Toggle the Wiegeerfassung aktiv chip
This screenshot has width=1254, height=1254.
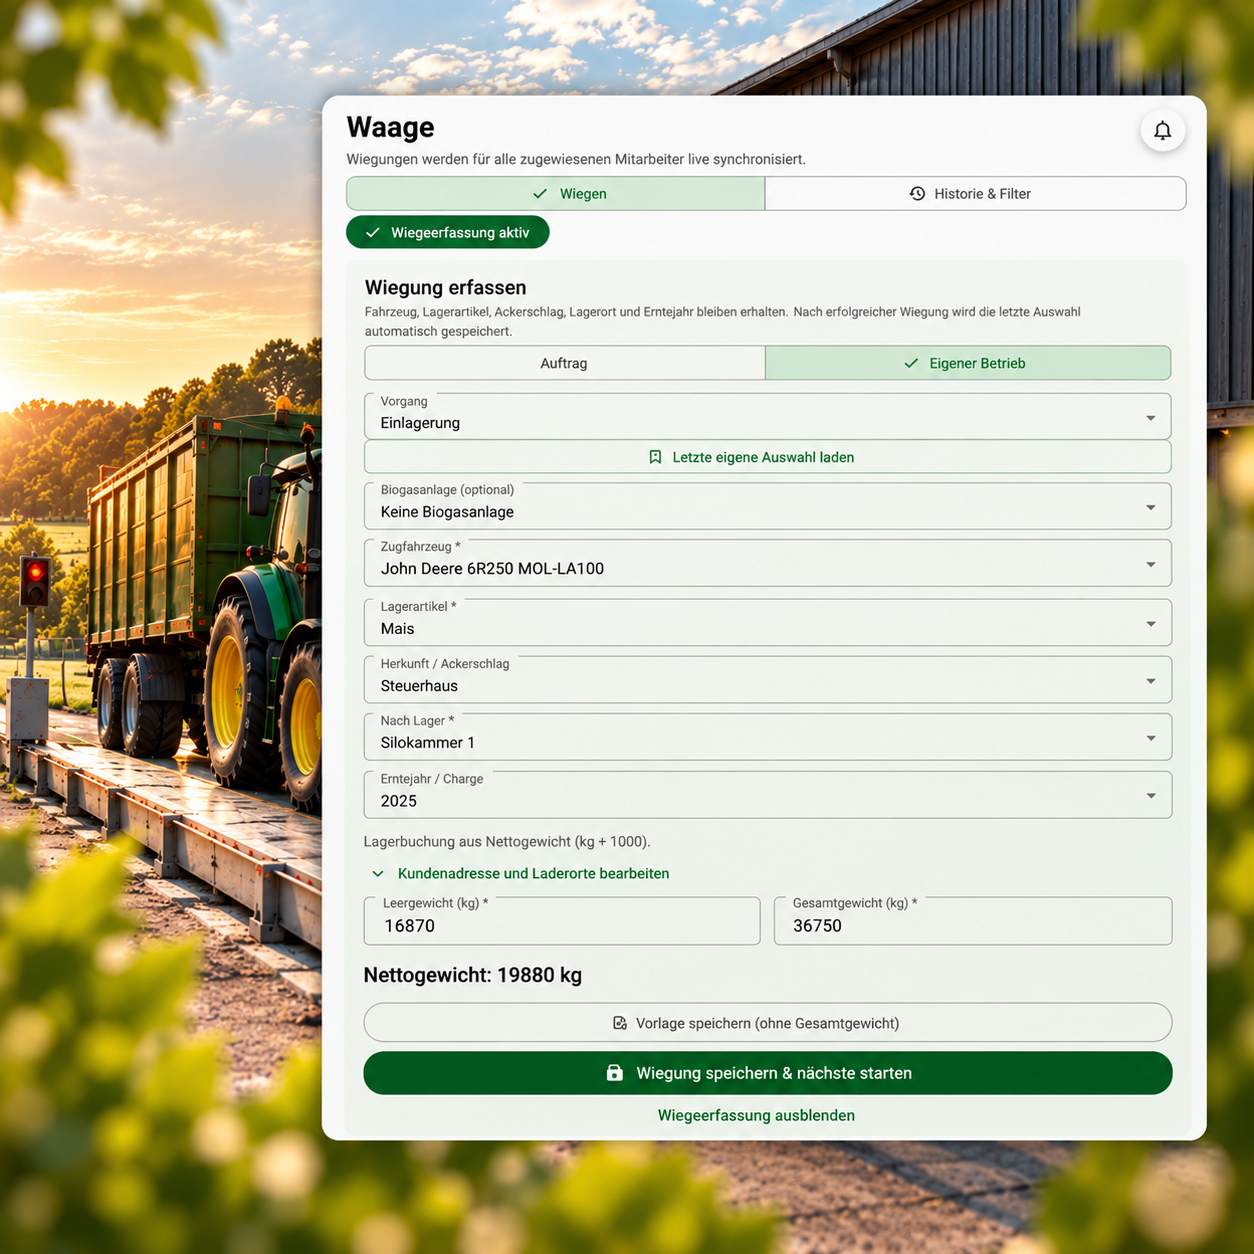448,232
